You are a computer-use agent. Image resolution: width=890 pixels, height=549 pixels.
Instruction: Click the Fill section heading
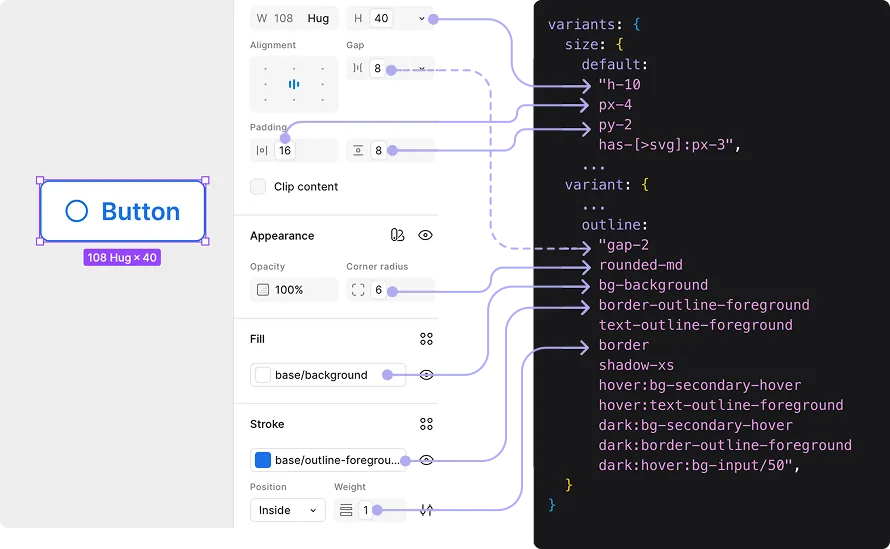click(x=257, y=339)
